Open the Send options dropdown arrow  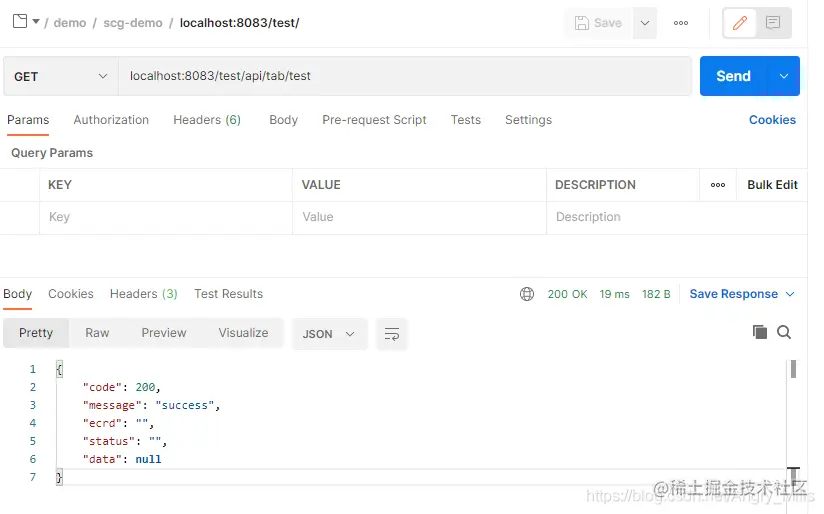pyautogui.click(x=784, y=76)
